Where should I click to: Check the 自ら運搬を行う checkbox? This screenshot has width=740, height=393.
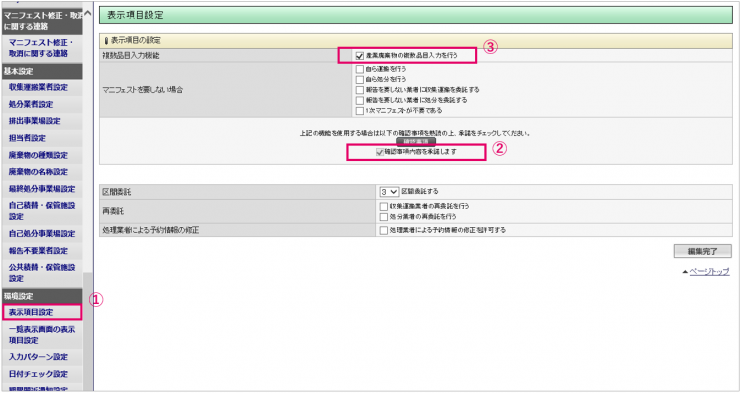point(360,69)
